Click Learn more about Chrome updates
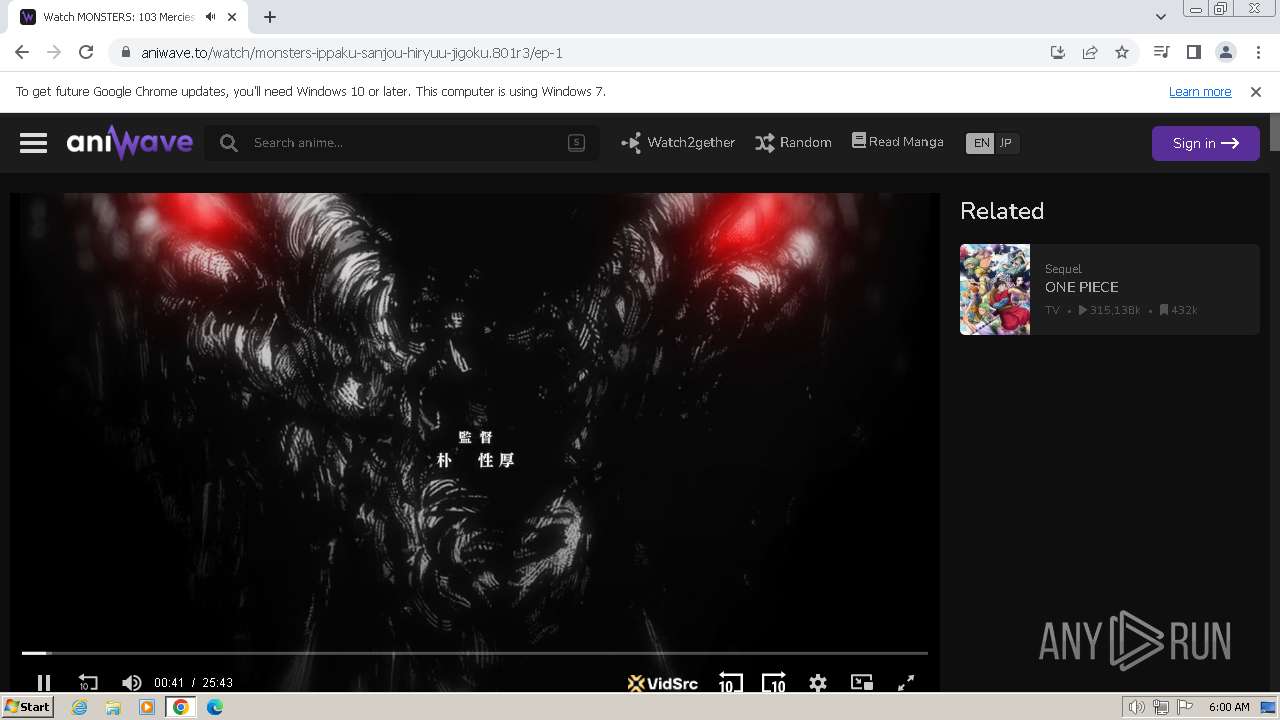1280x720 pixels. (x=1200, y=91)
